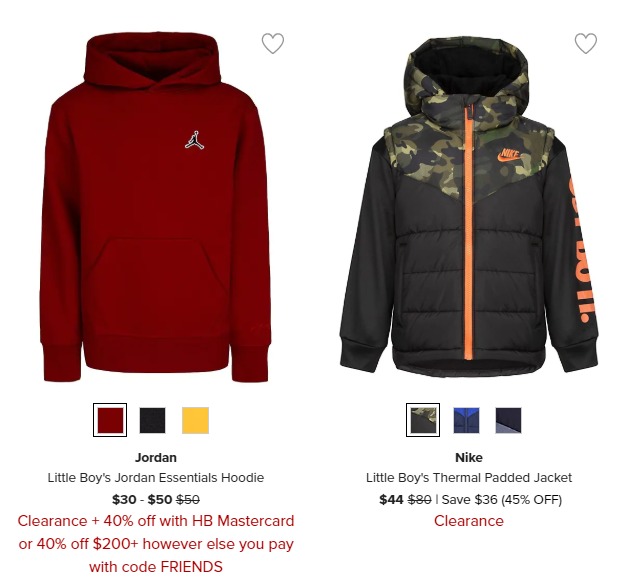Viewport: 619px width, 578px height.
Task: Click the $44 jacket sale price
Action: (x=391, y=499)
